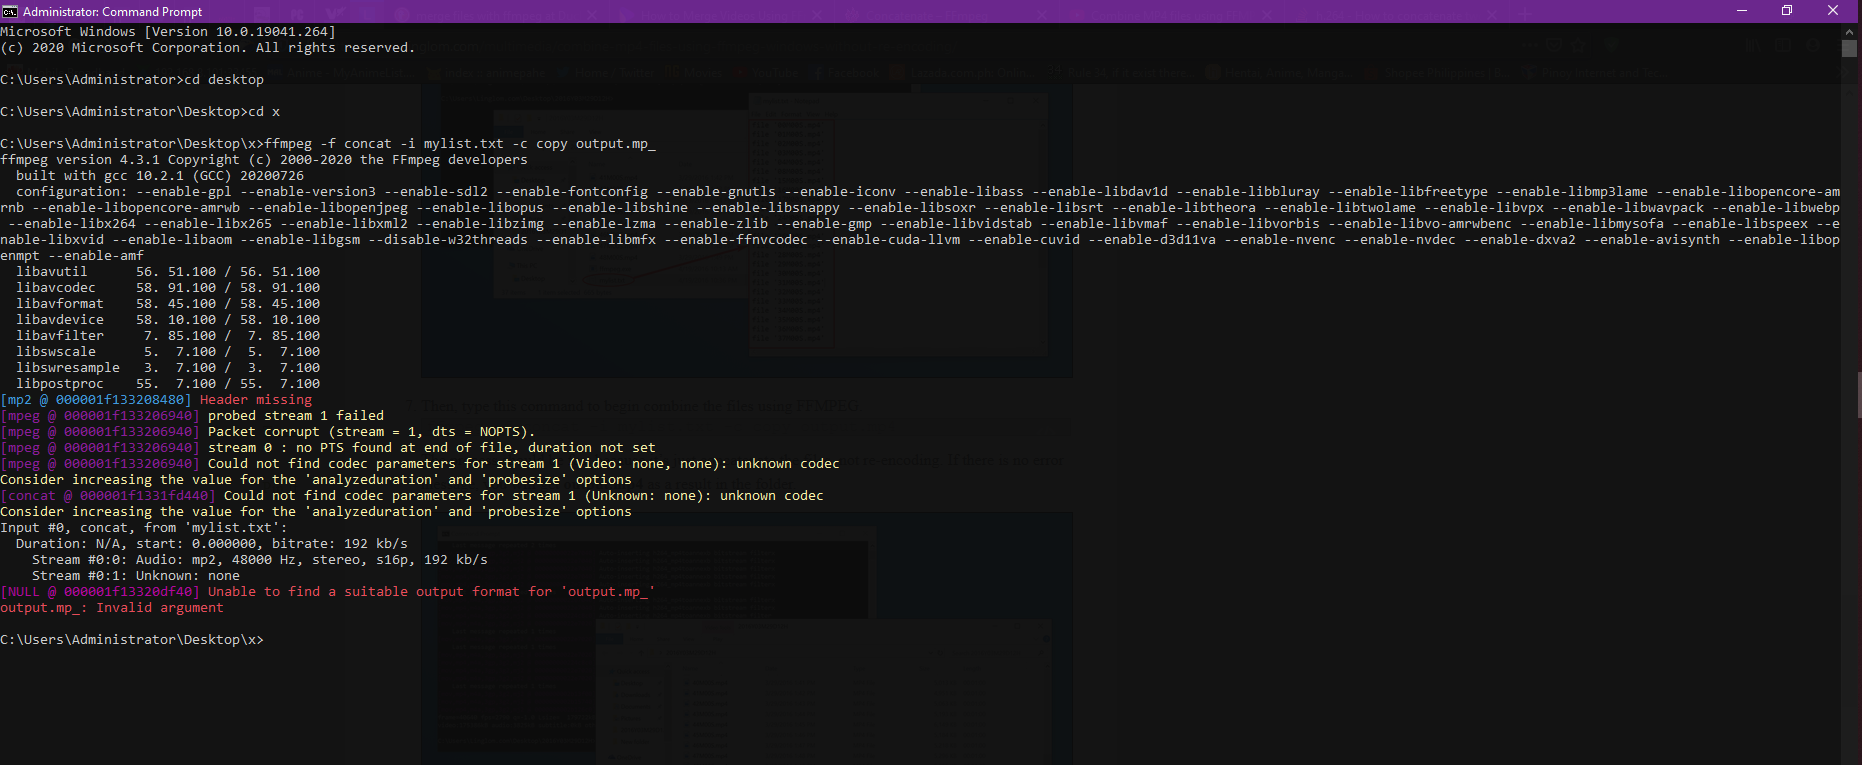
Task: Click the final empty "Desktop\x>" prompt line
Action: tap(132, 640)
